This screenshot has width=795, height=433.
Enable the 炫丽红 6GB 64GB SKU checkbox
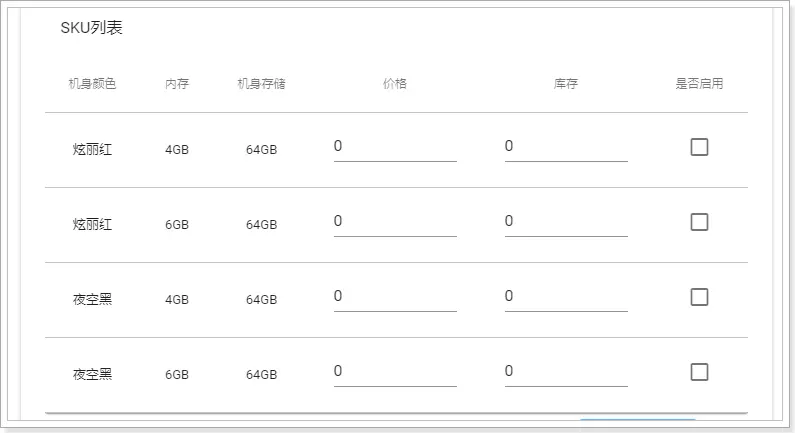699,222
